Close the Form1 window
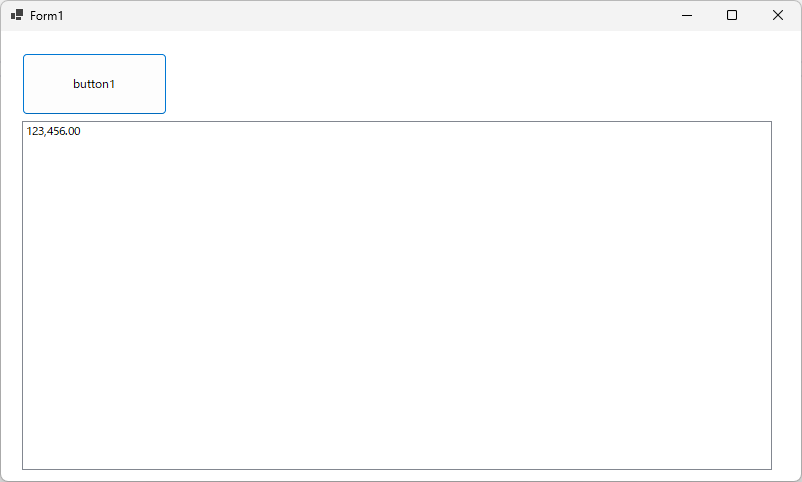The width and height of the screenshot is (802, 482). (778, 15)
